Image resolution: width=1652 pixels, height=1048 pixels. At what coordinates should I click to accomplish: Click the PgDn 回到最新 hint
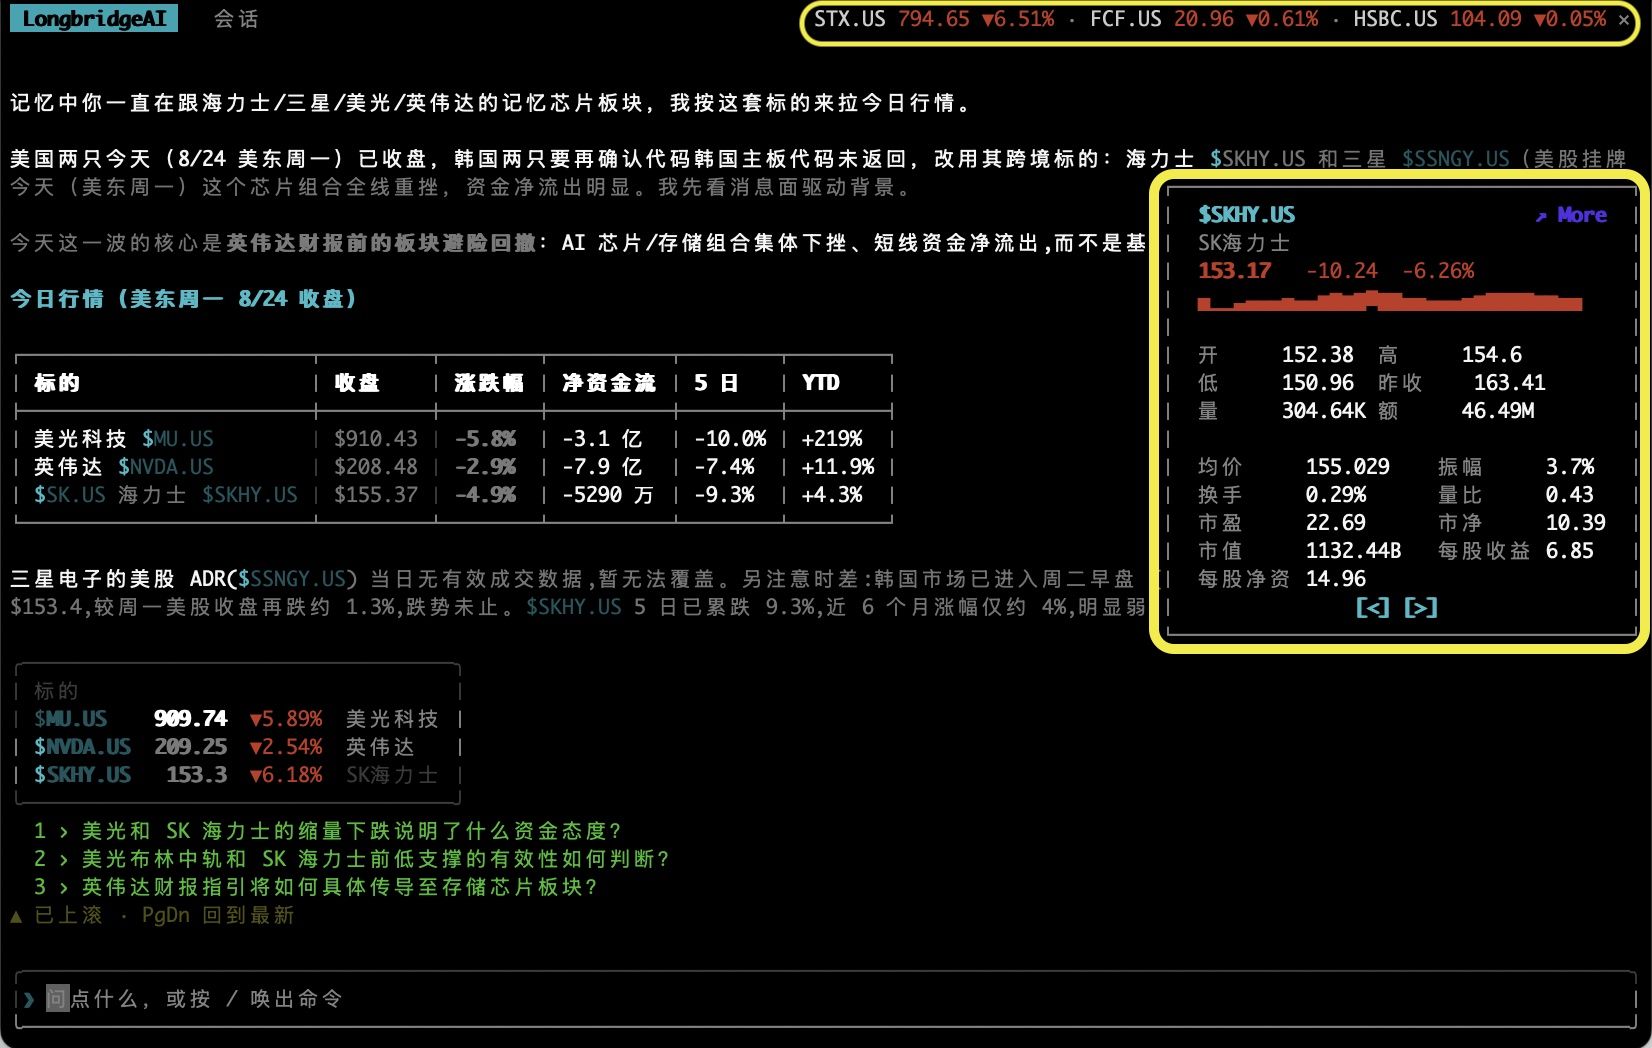tap(218, 915)
